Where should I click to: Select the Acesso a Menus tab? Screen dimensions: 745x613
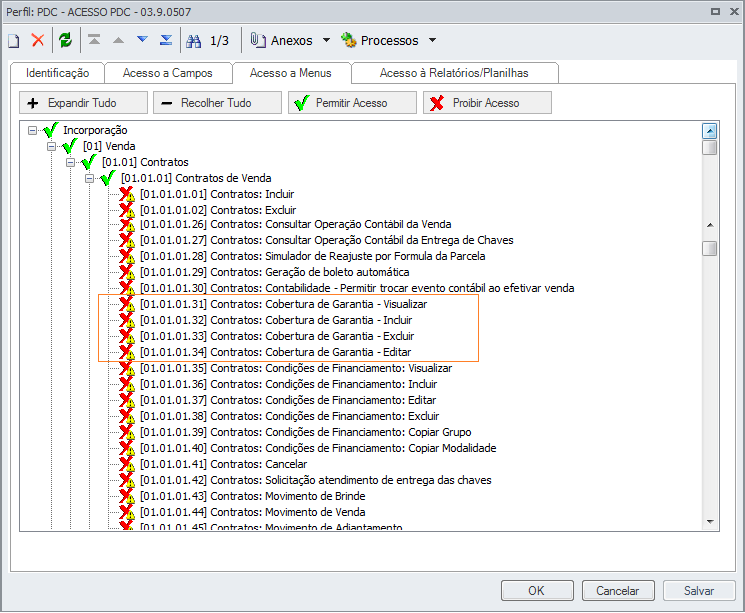291,73
